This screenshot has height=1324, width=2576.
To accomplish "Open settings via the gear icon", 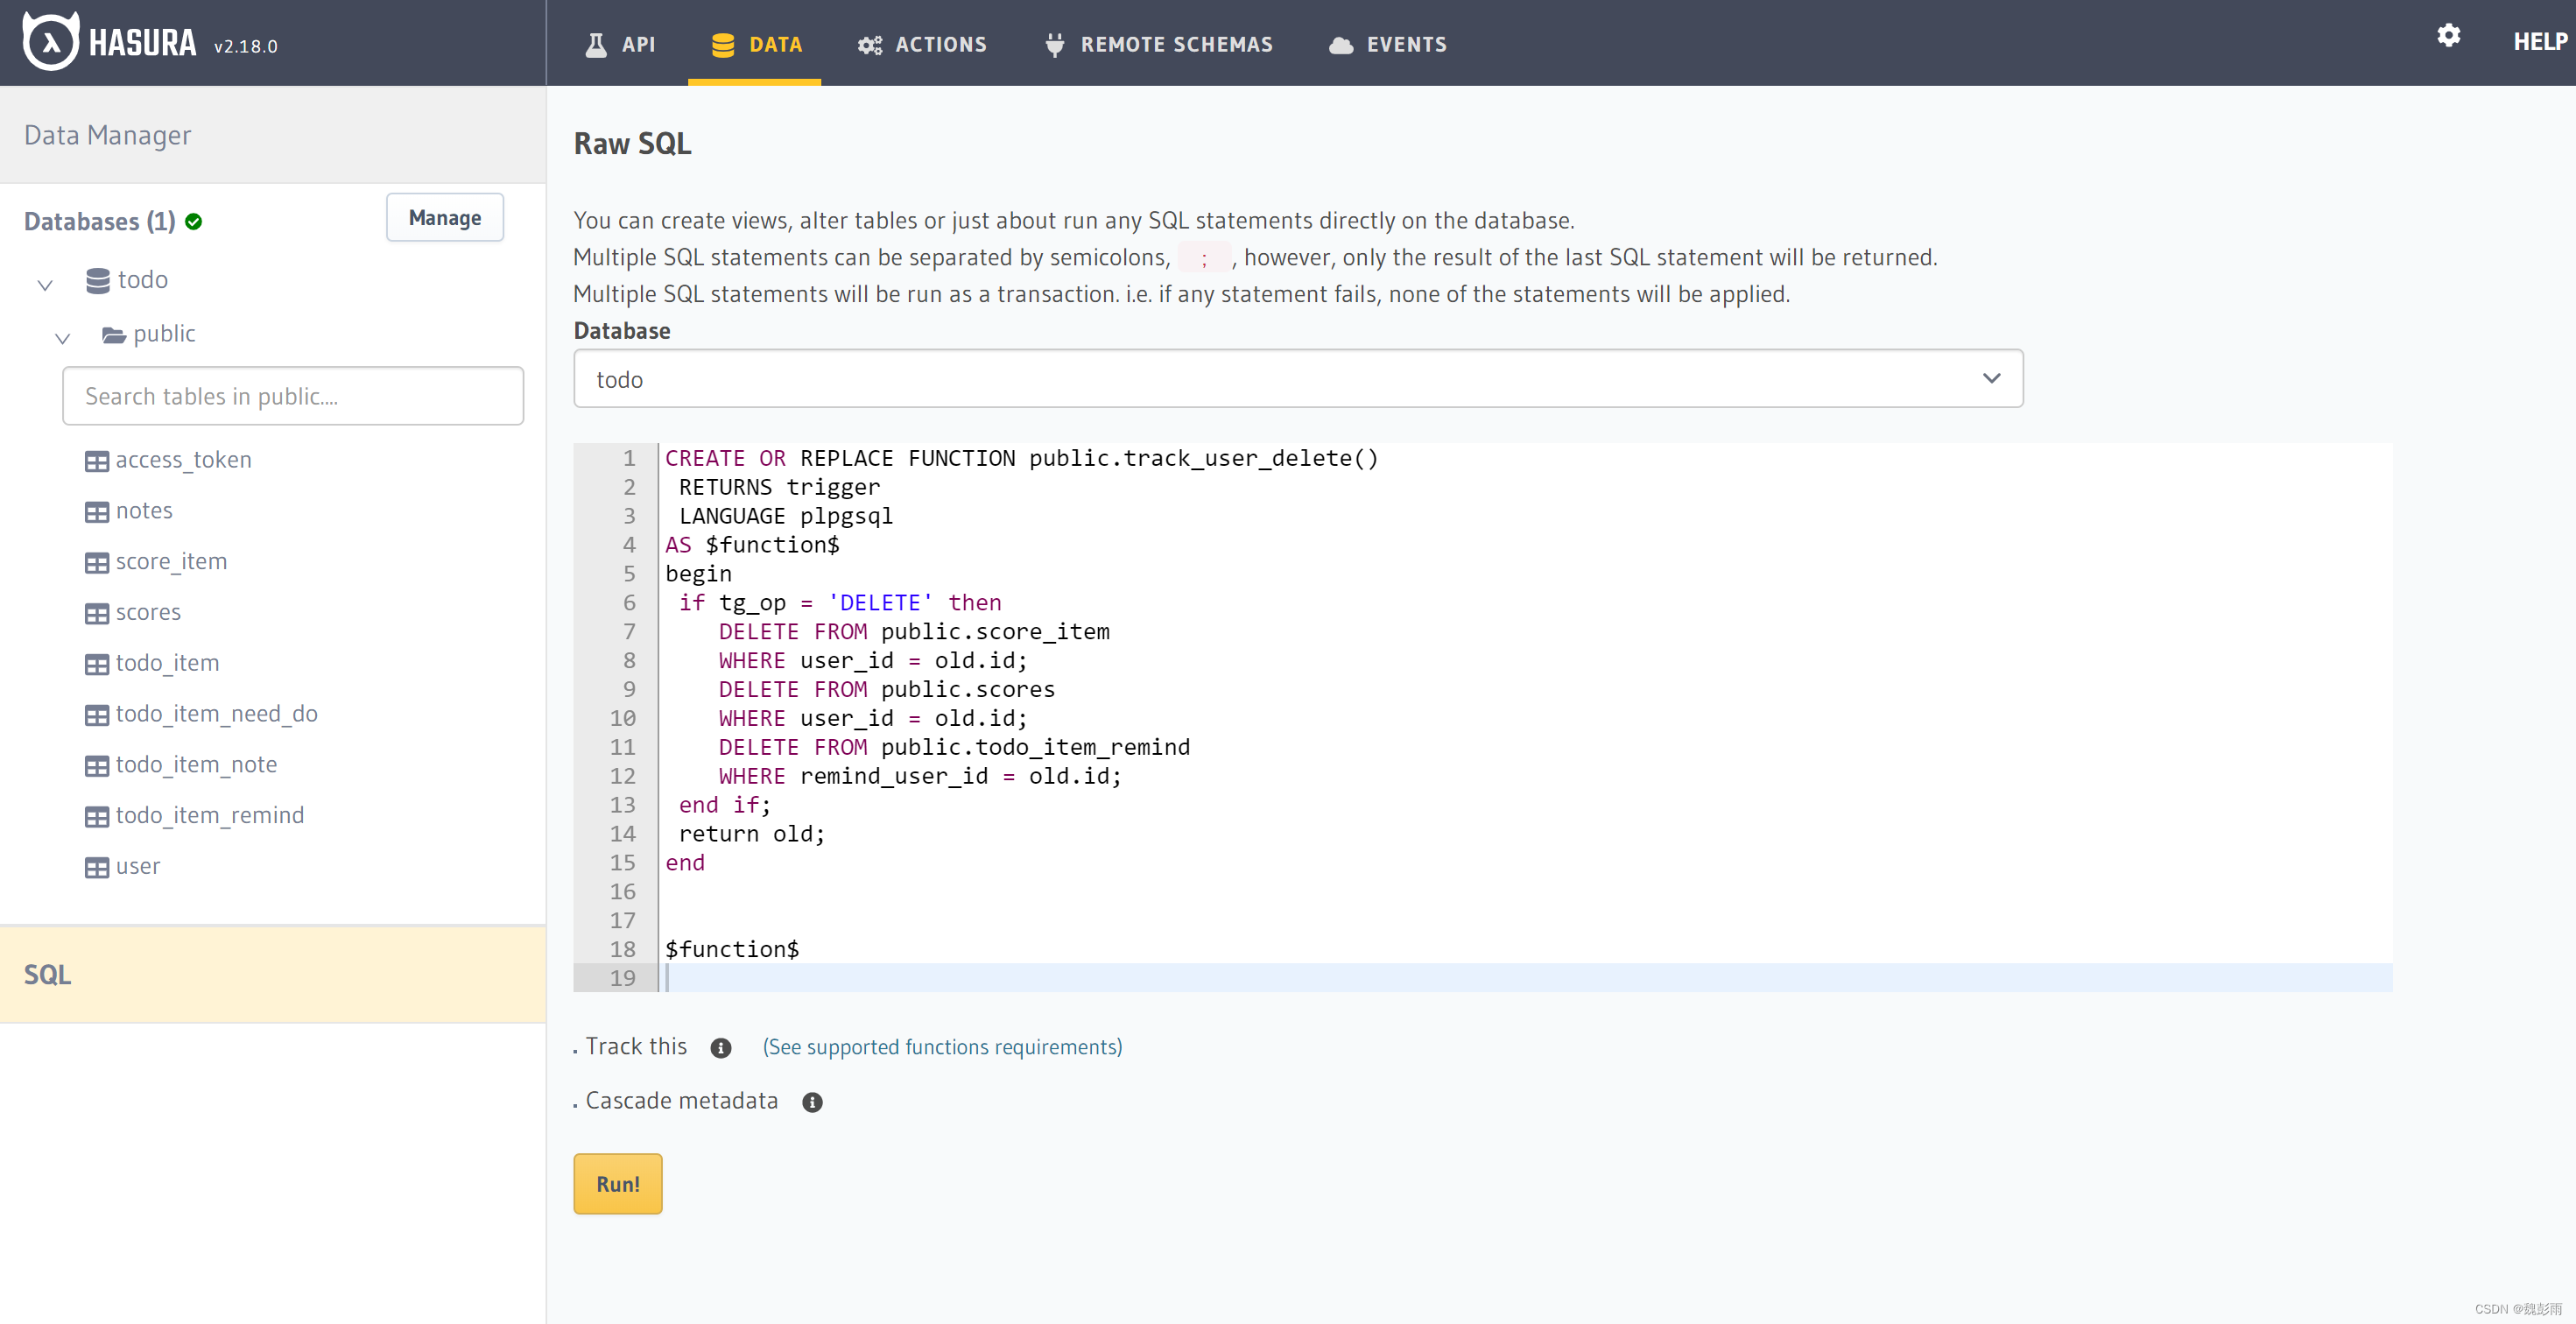I will pyautogui.click(x=2447, y=36).
